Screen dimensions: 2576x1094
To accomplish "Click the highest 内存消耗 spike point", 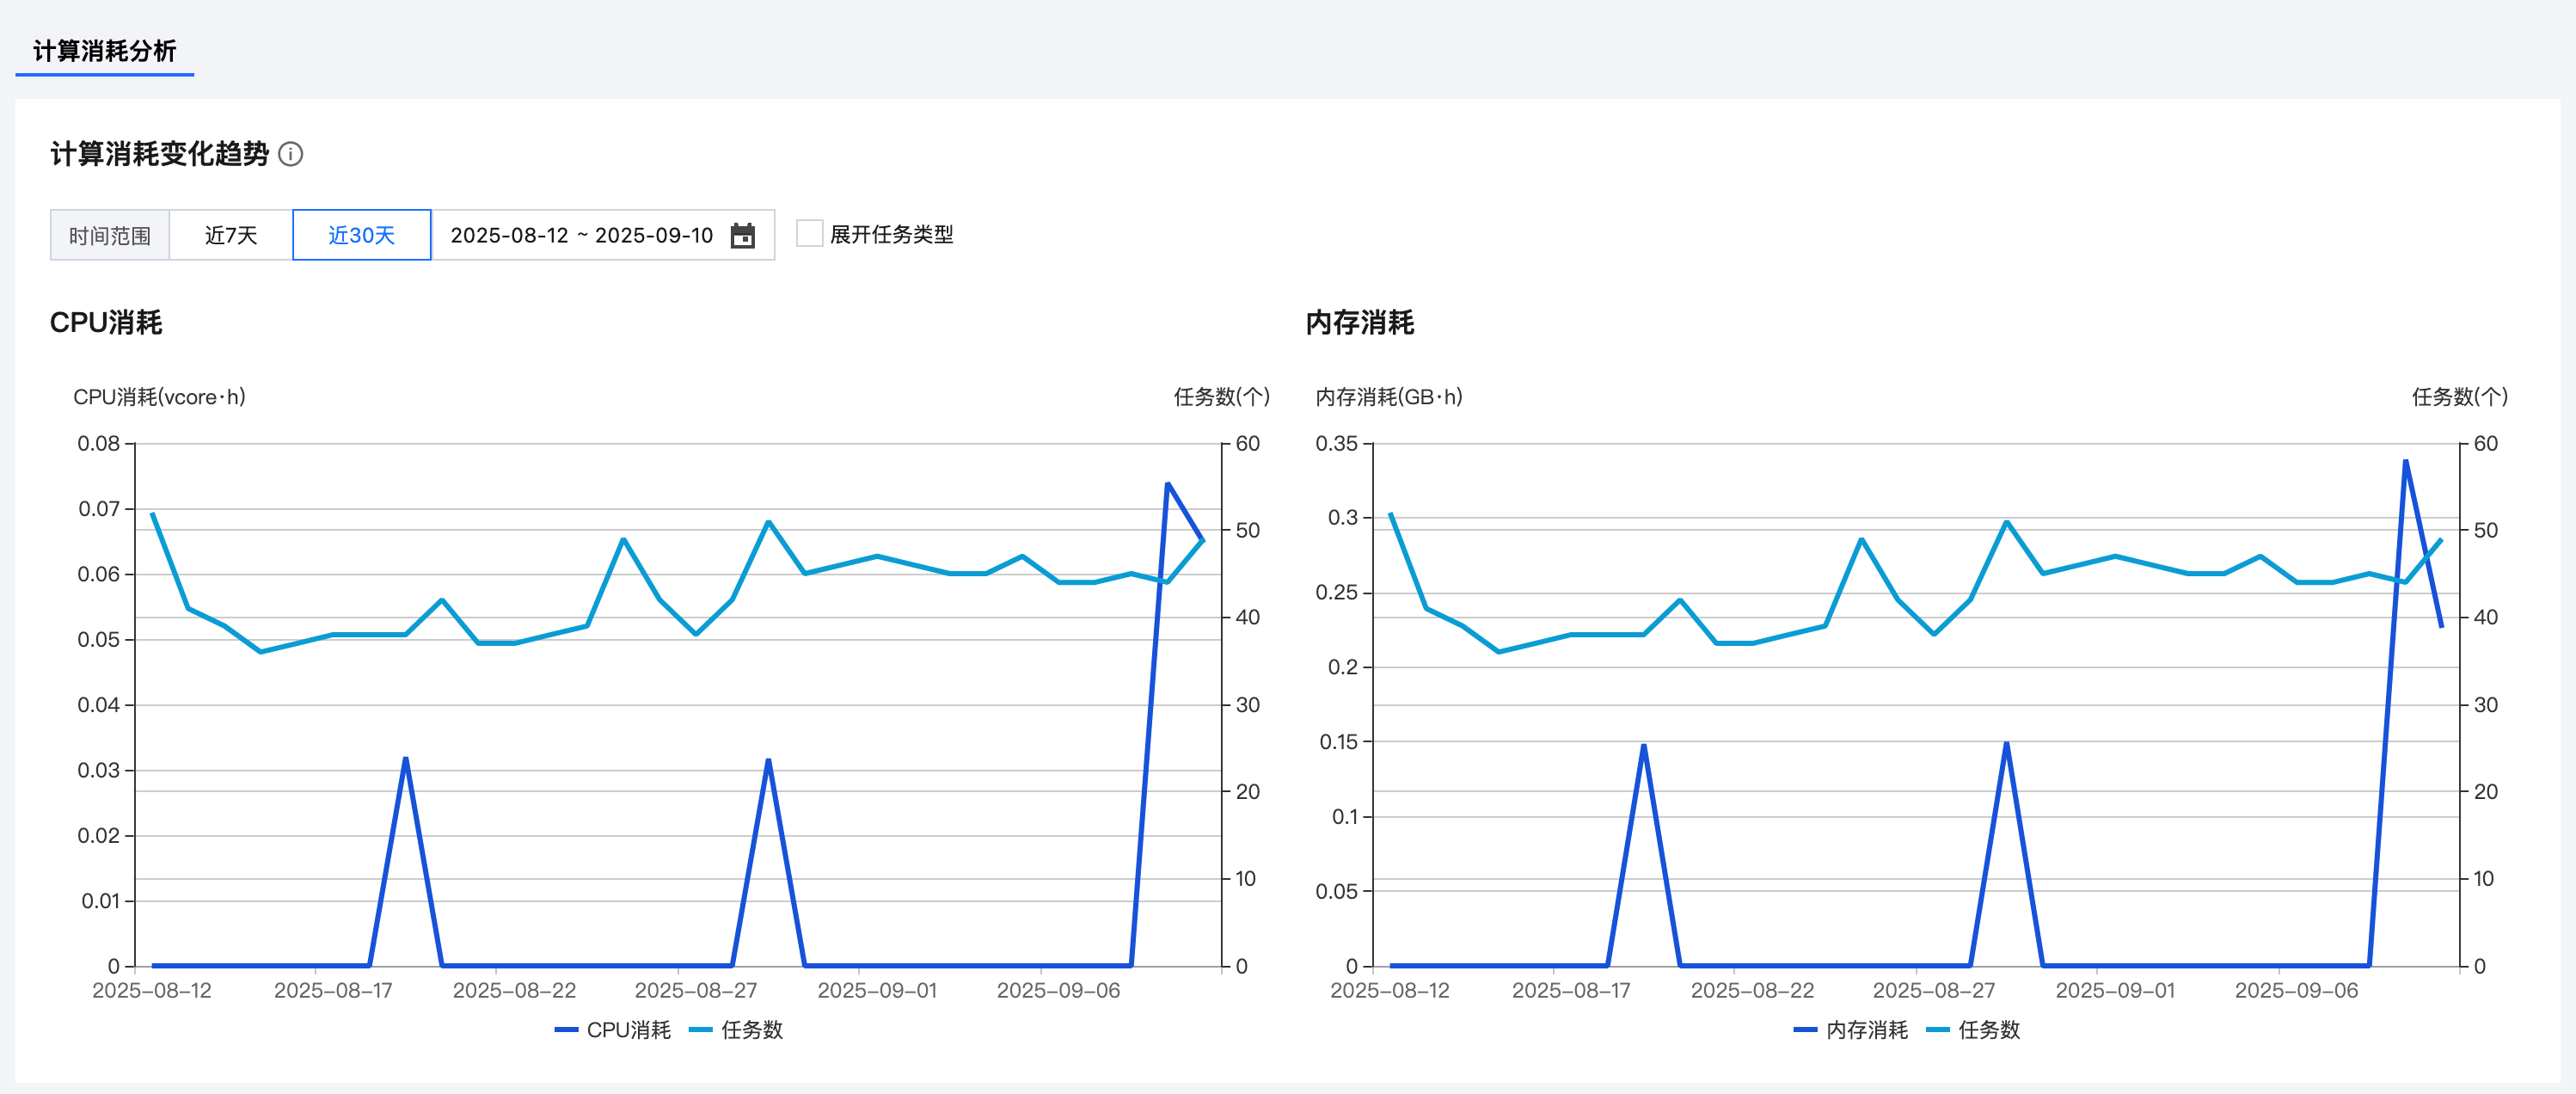I will tap(2405, 461).
